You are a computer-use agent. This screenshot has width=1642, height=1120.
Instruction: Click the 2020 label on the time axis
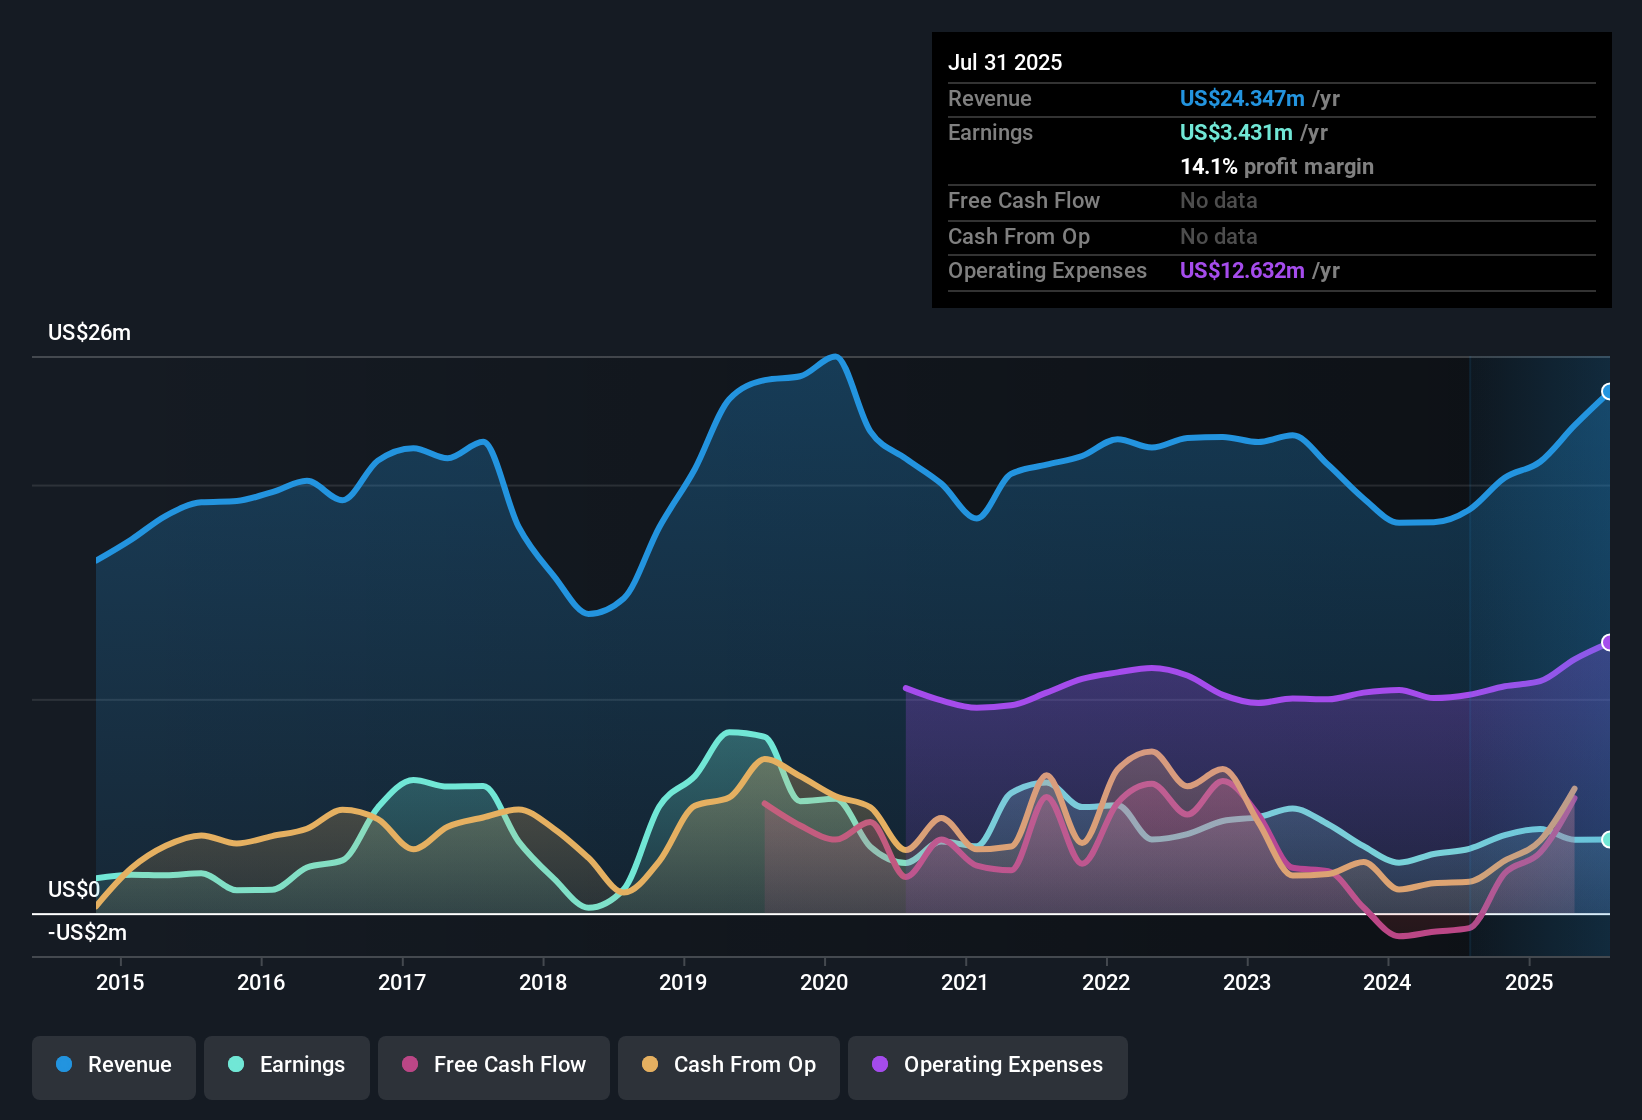pyautogui.click(x=824, y=983)
